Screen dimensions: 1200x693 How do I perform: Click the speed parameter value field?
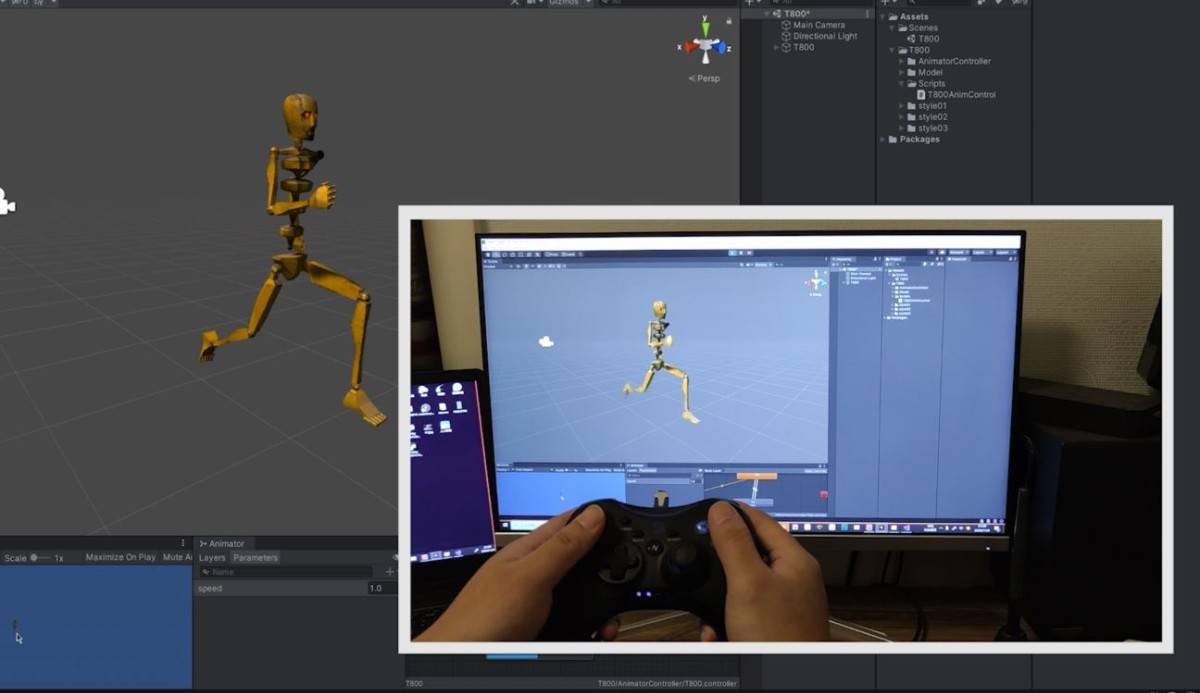380,588
